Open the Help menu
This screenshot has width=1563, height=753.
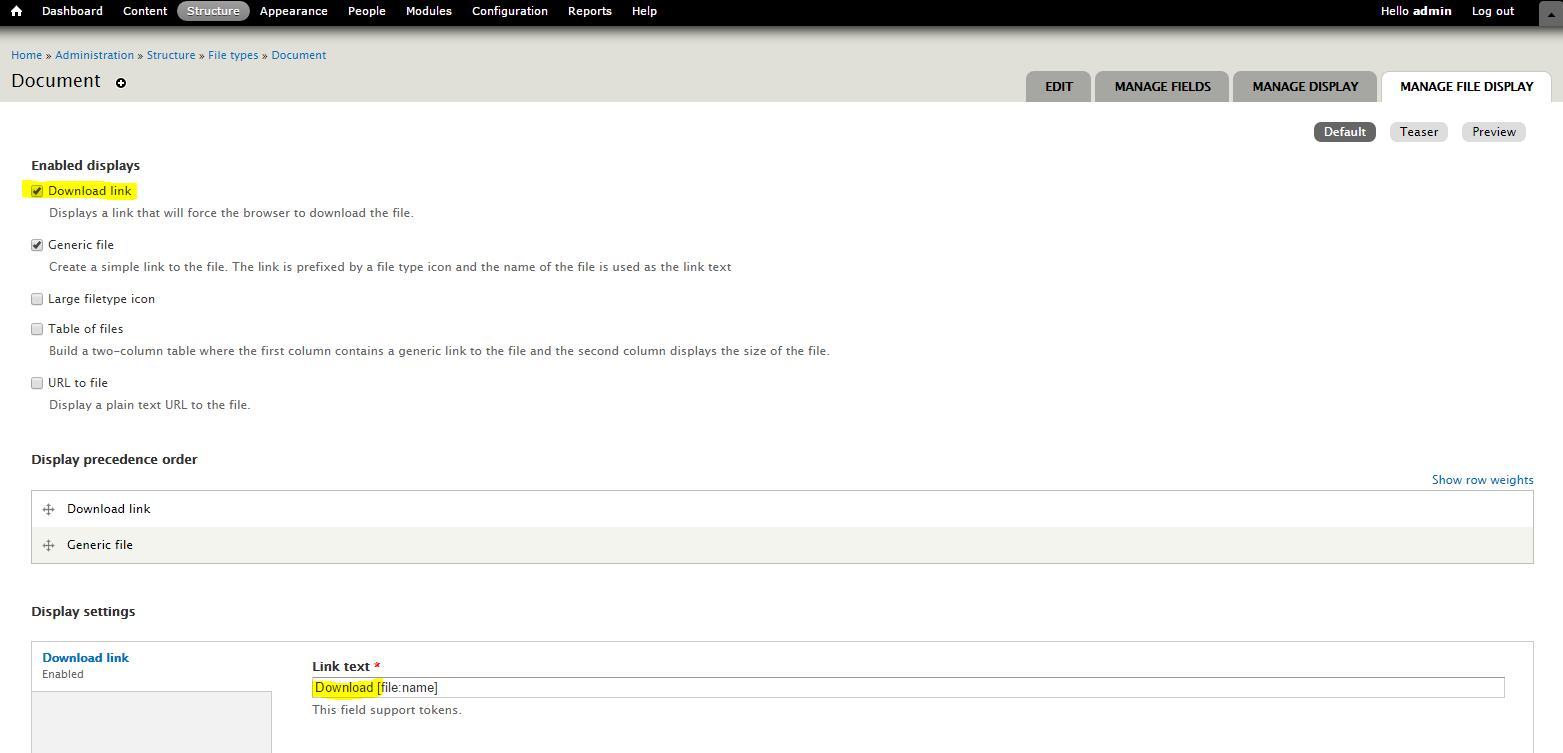point(645,11)
